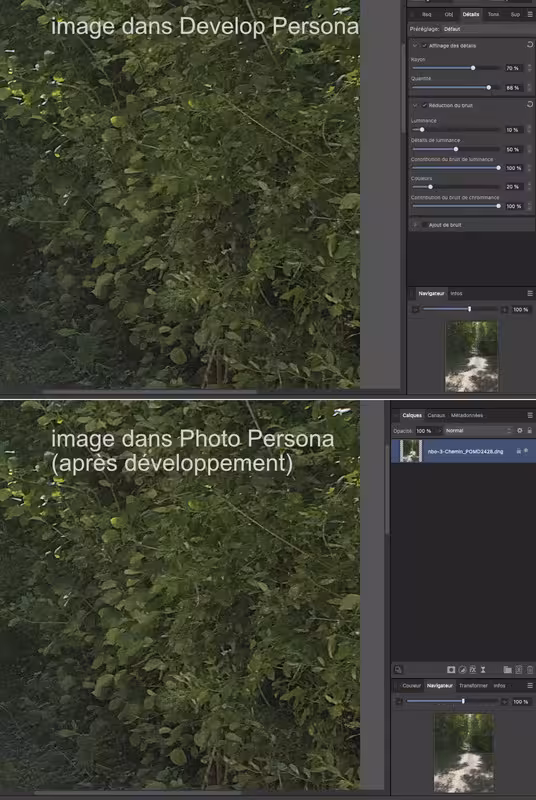This screenshot has height=800, width=536.
Task: Switch to the Canaux tab
Action: click(436, 415)
